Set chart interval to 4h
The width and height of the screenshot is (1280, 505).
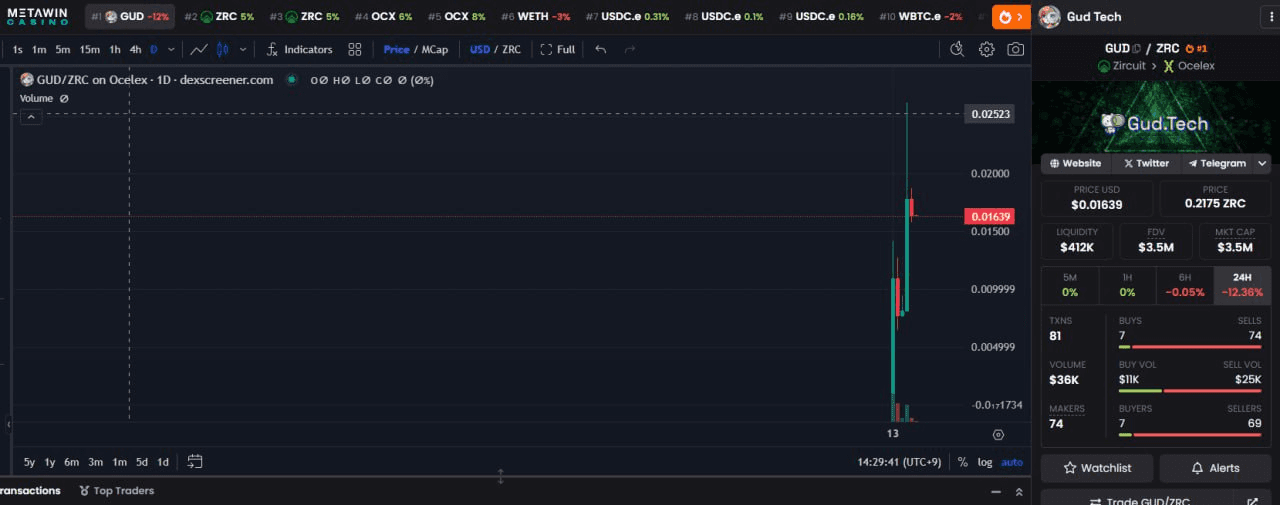[x=135, y=49]
